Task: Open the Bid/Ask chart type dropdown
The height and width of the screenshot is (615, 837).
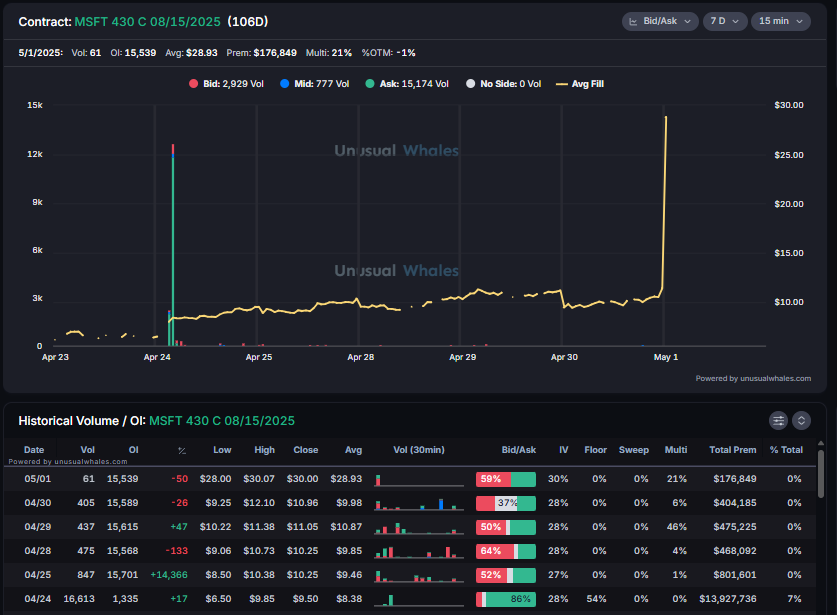Action: coord(660,21)
